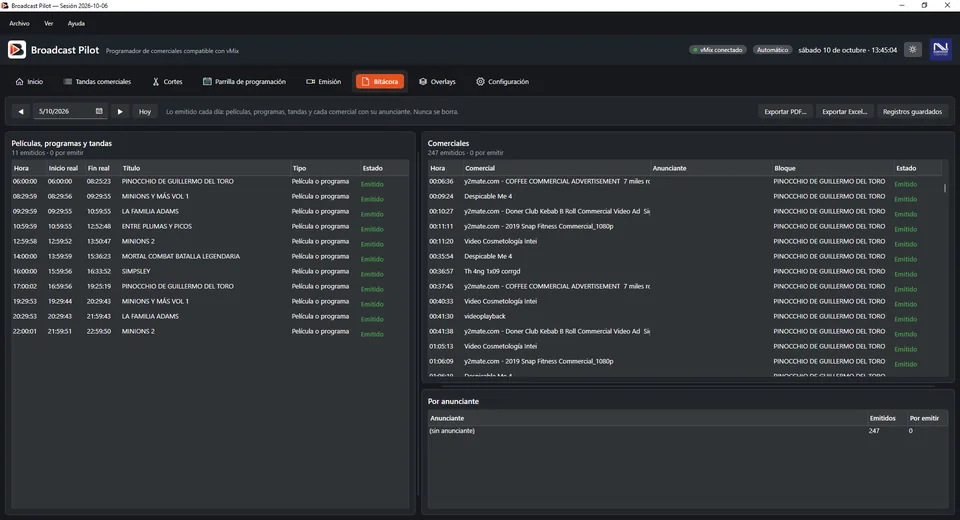Click the Broadcast Pilot logo icon
960x520 pixels.
tap(17, 50)
